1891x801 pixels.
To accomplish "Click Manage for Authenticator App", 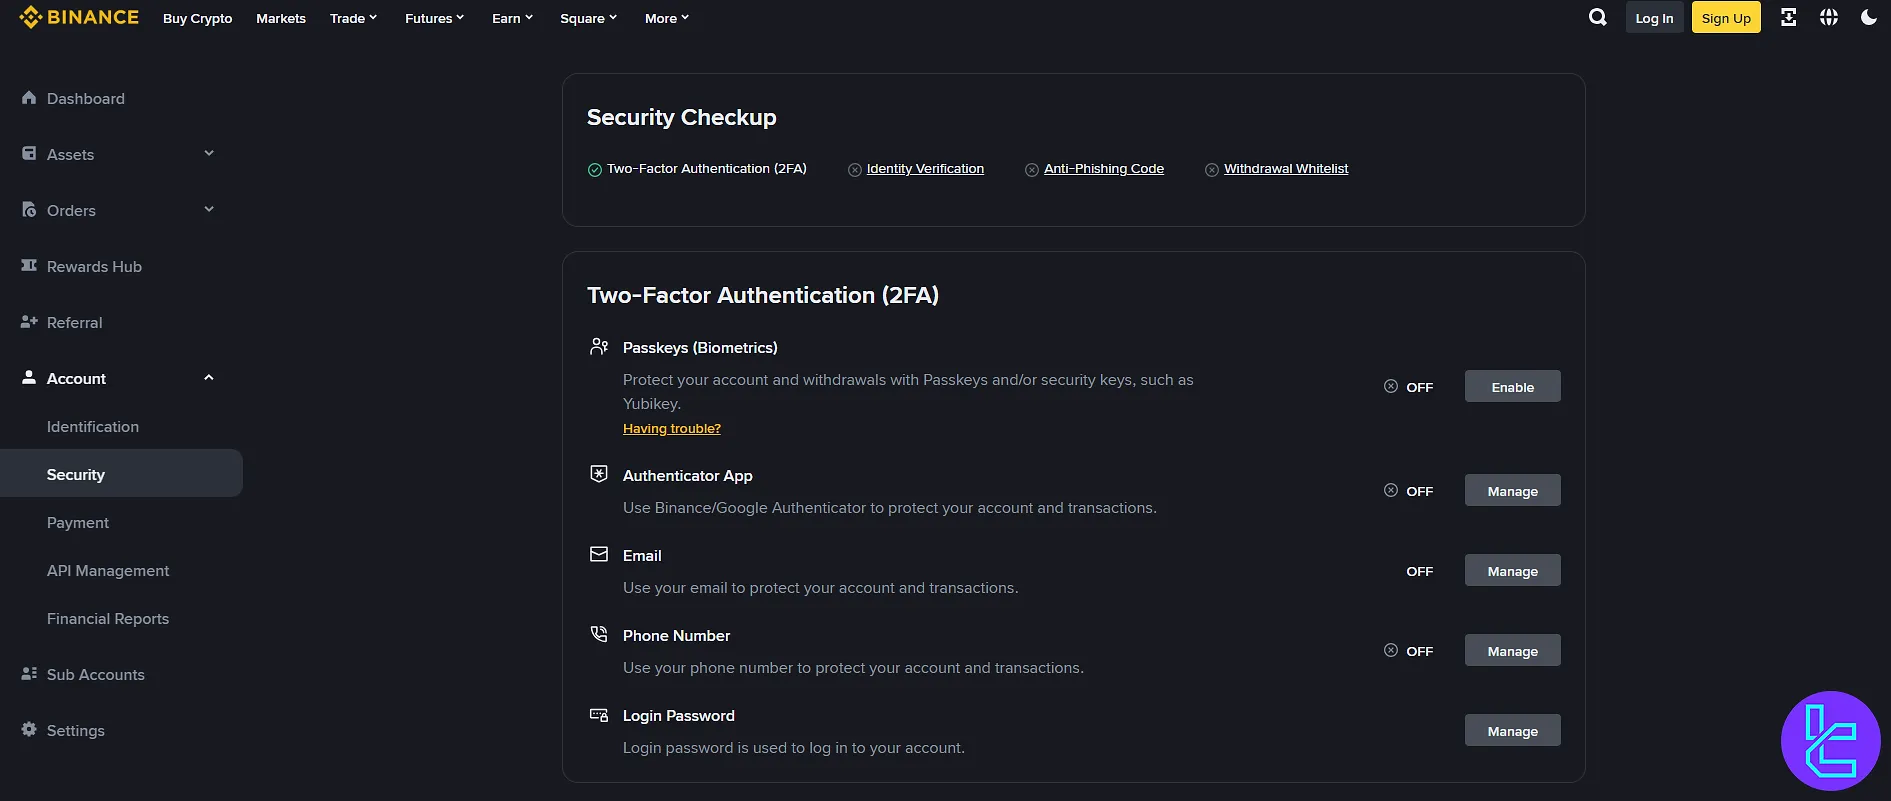I will point(1512,491).
